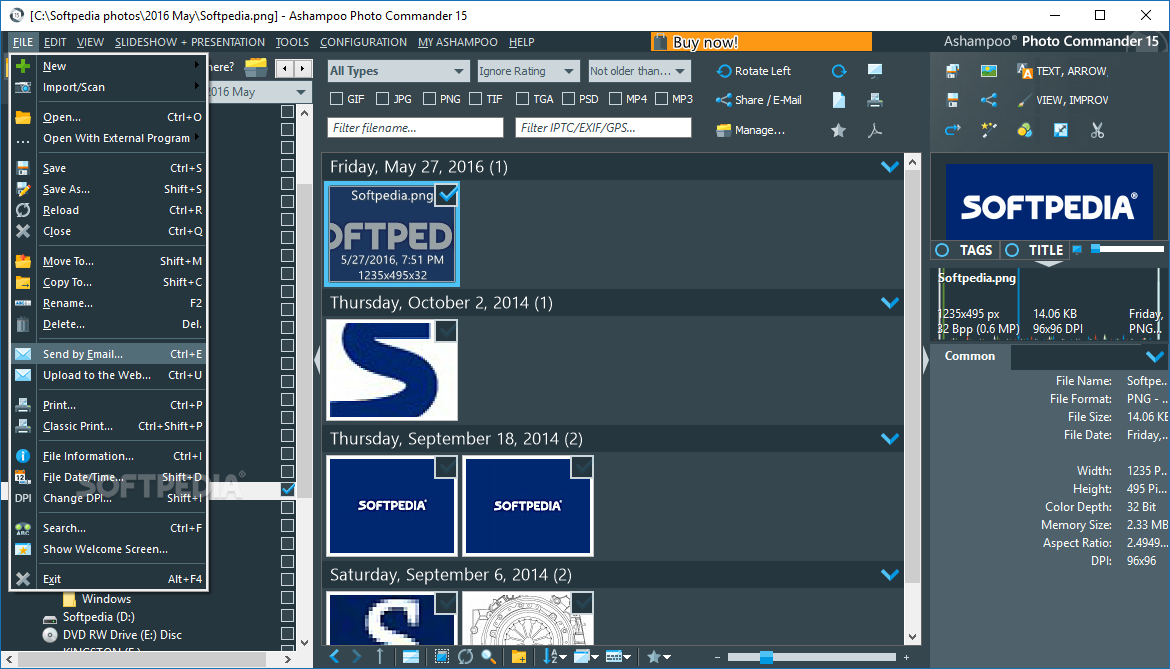Screen dimensions: 1170x669
Task: Click the yellow folder icon in left panel header
Action: click(255, 67)
